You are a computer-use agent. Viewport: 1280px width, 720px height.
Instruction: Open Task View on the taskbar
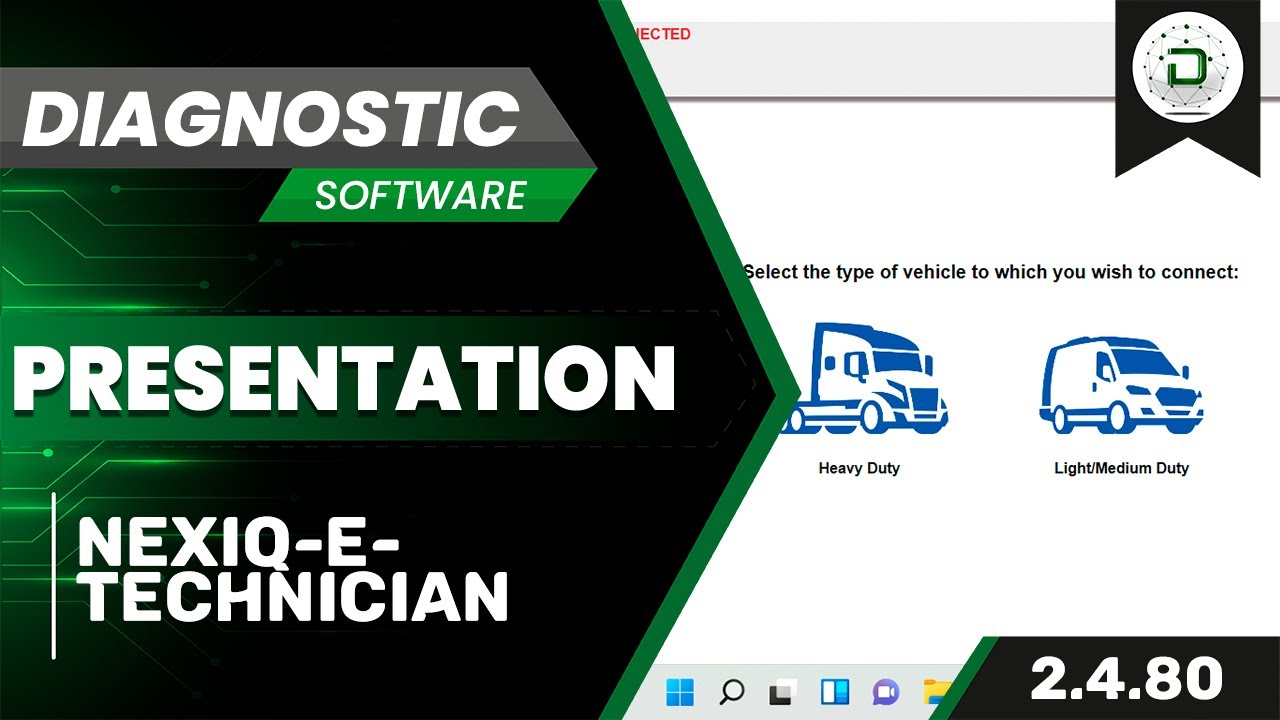pos(783,691)
